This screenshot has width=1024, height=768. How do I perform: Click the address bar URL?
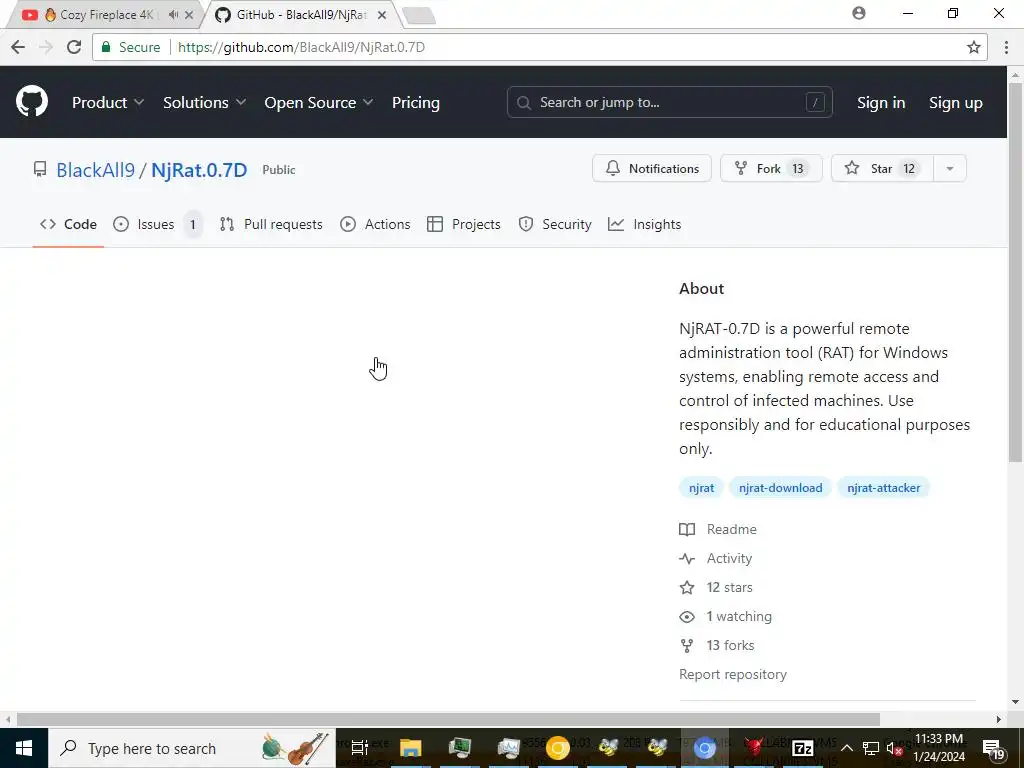(x=301, y=47)
